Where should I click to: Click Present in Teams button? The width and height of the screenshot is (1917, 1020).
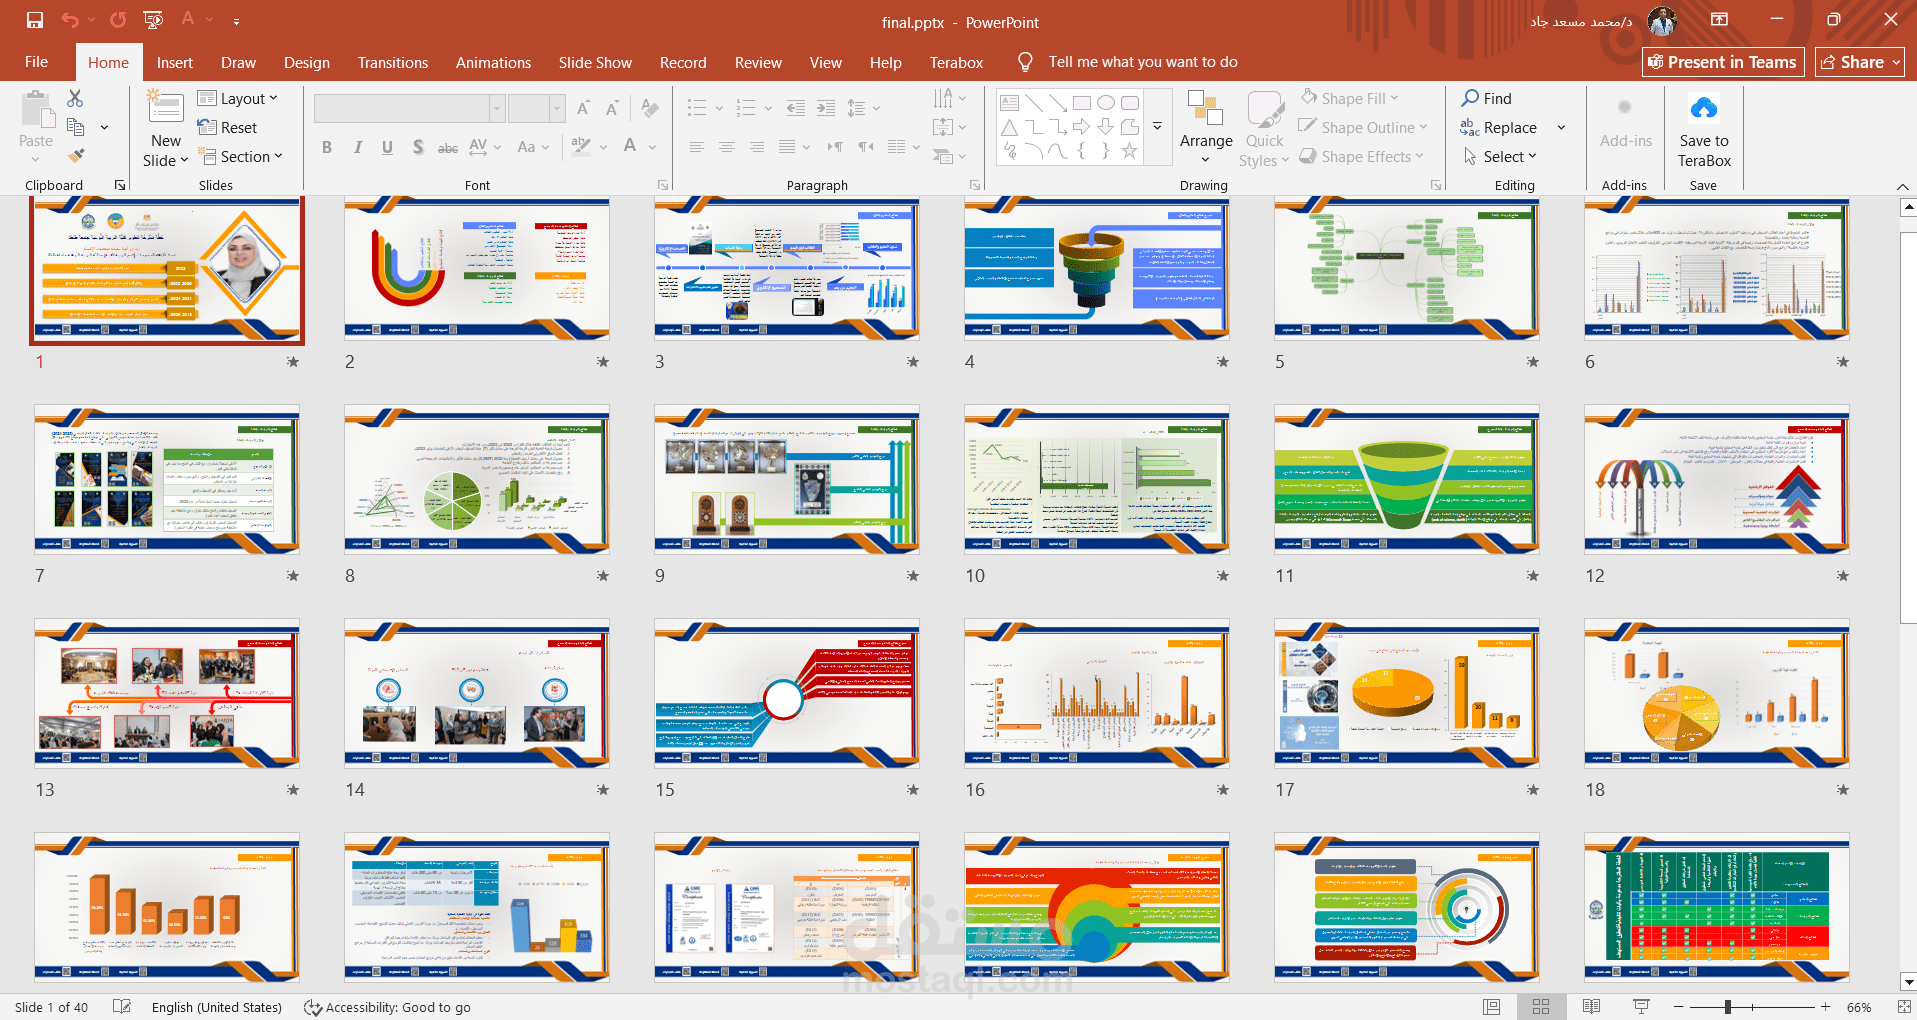pos(1723,62)
